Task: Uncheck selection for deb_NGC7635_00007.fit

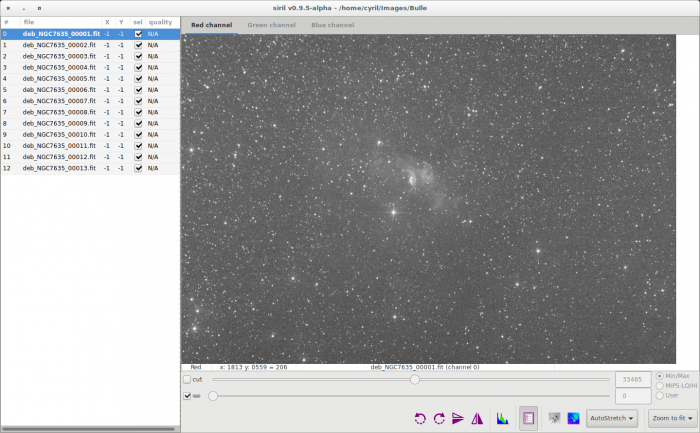Action: click(x=138, y=101)
